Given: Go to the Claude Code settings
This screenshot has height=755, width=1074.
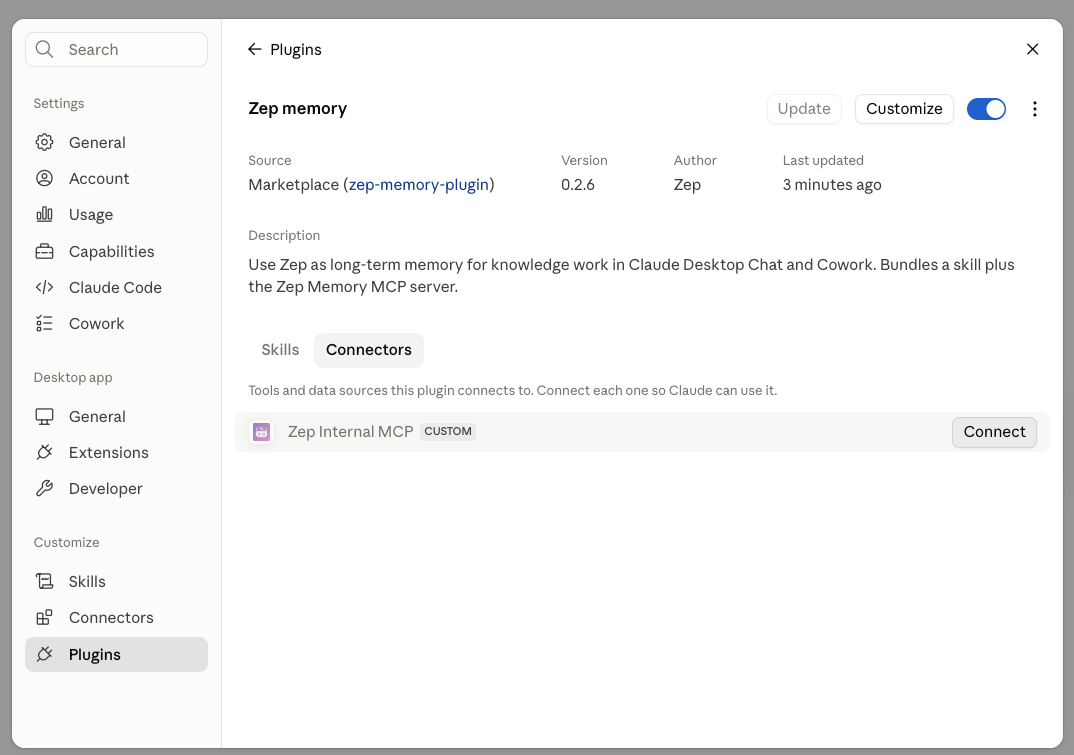Looking at the screenshot, I should pyautogui.click(x=116, y=288).
